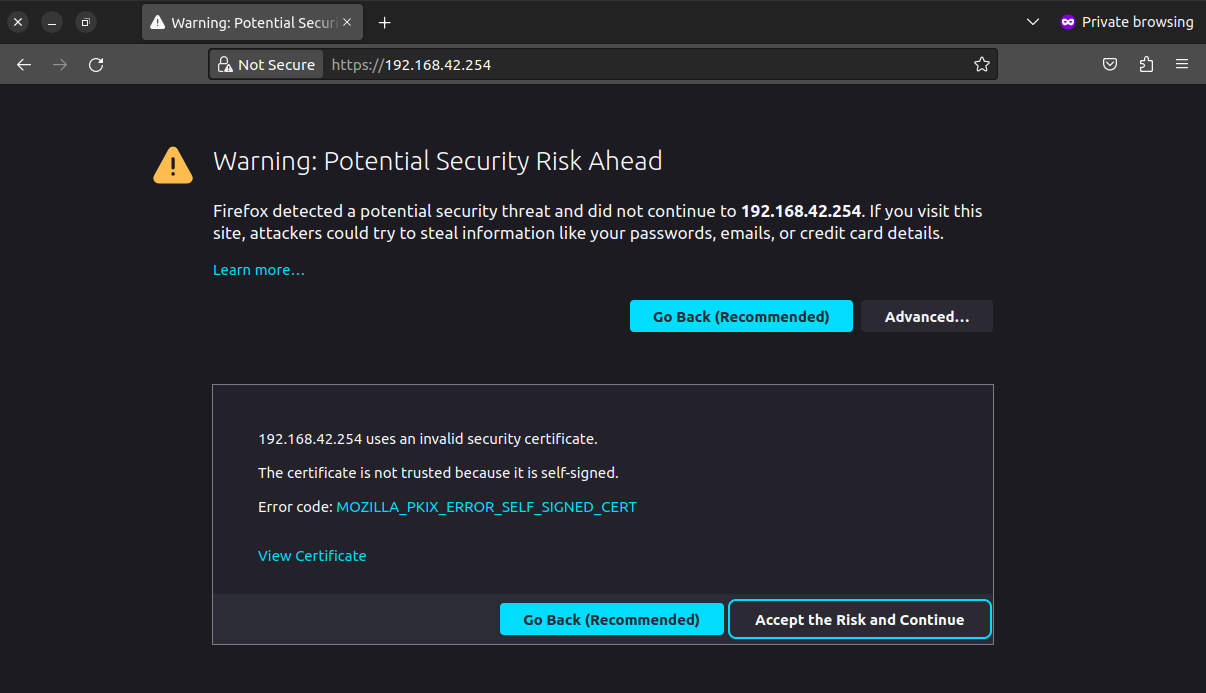
Task: Open a new tab with plus
Action: coord(384,22)
